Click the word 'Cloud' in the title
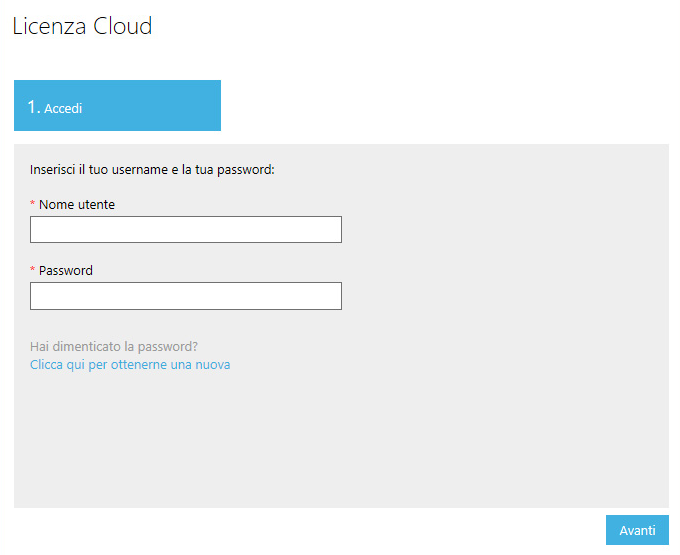The height and width of the screenshot is (555, 680). pos(123,26)
